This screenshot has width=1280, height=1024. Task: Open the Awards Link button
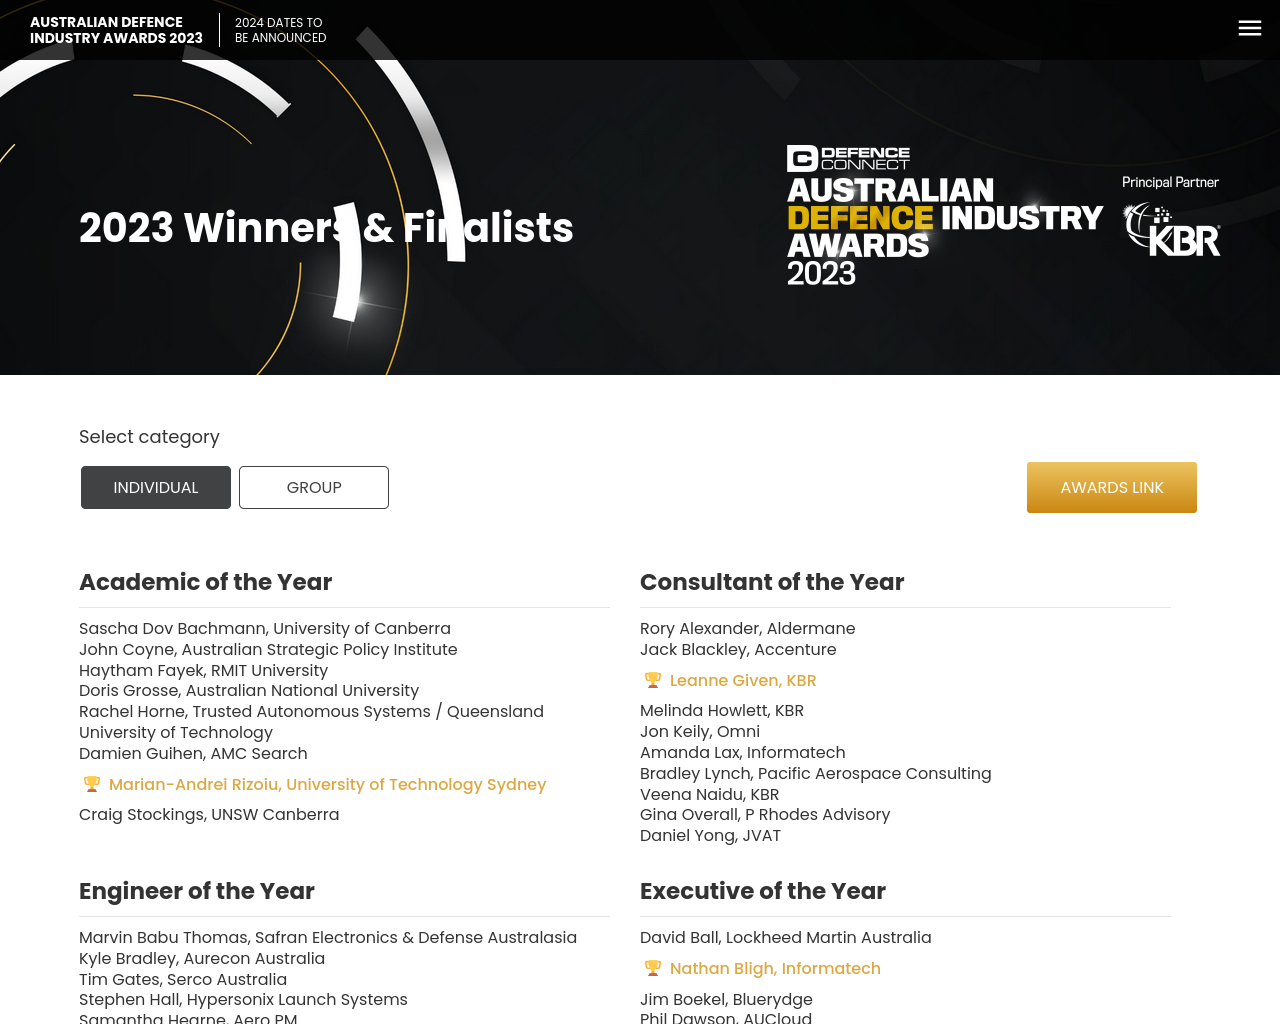(x=1112, y=488)
